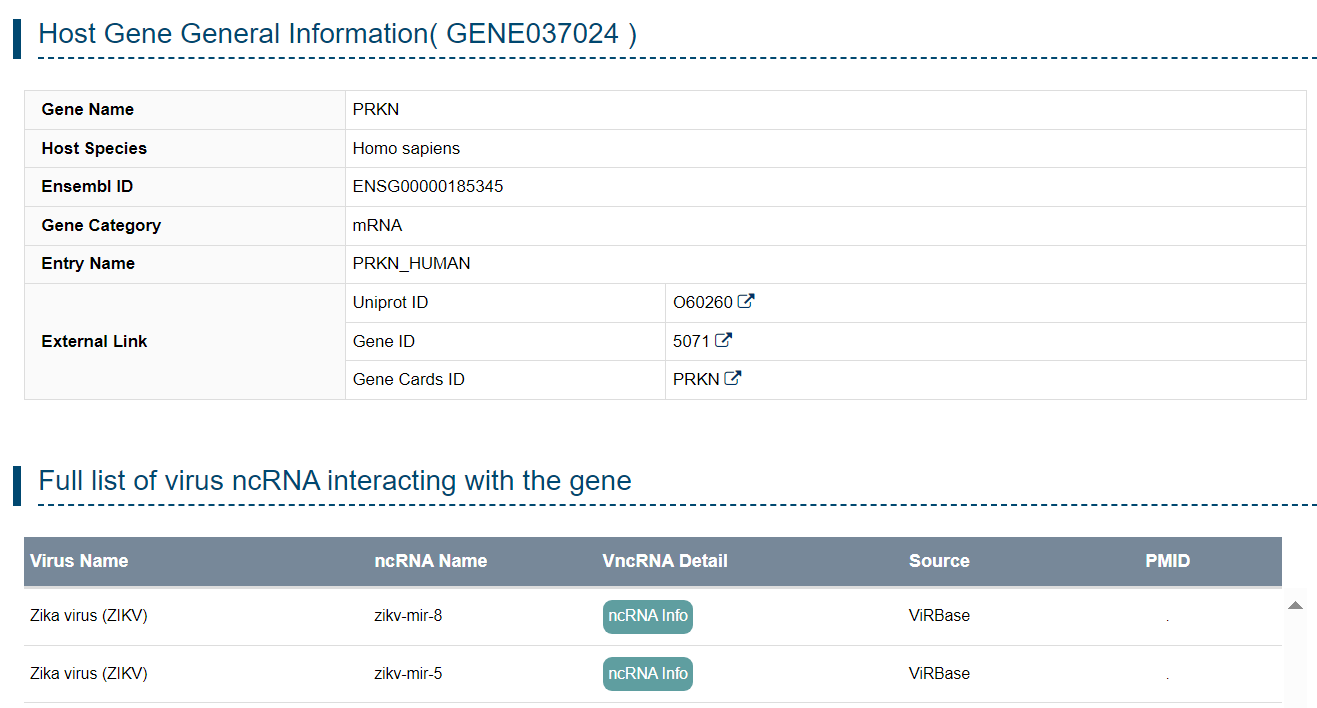Open ncRNA Info for zikv-mir-5
The width and height of the screenshot is (1317, 708).
pos(647,674)
